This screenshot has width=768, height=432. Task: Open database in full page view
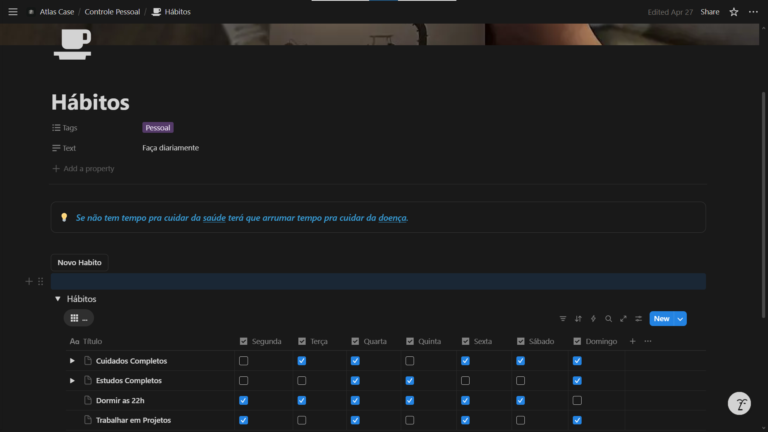(623, 319)
